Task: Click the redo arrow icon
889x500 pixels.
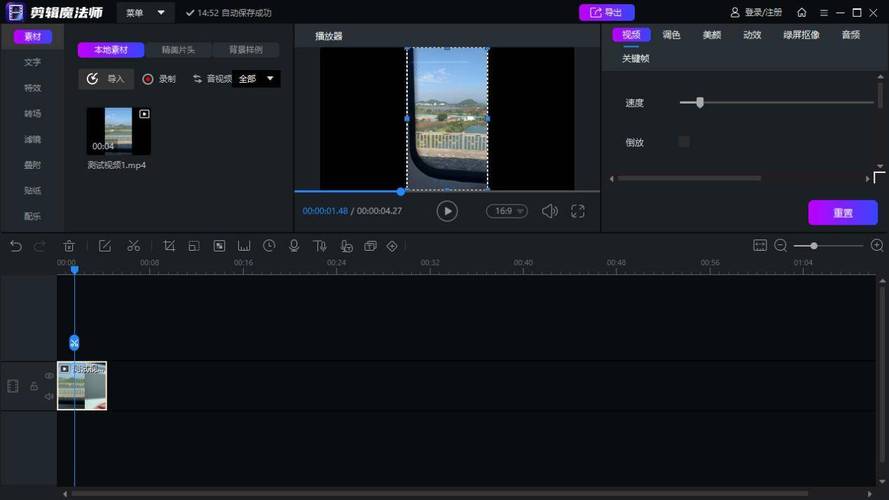Action: (x=40, y=246)
